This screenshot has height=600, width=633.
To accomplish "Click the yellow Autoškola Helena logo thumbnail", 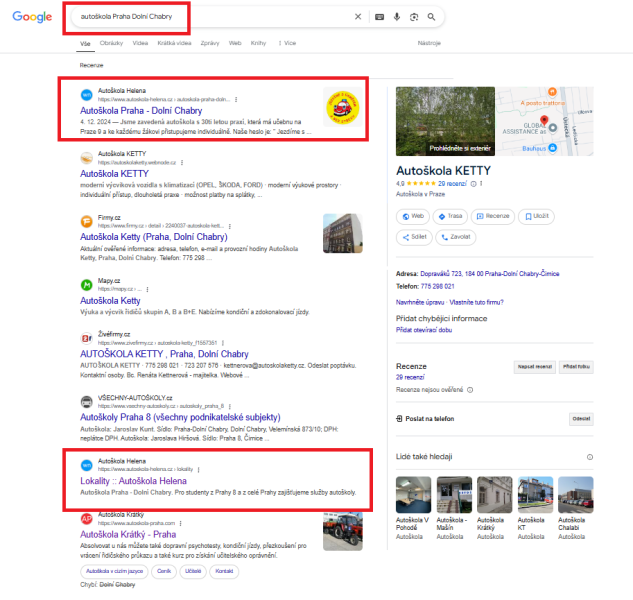I will 343,107.
